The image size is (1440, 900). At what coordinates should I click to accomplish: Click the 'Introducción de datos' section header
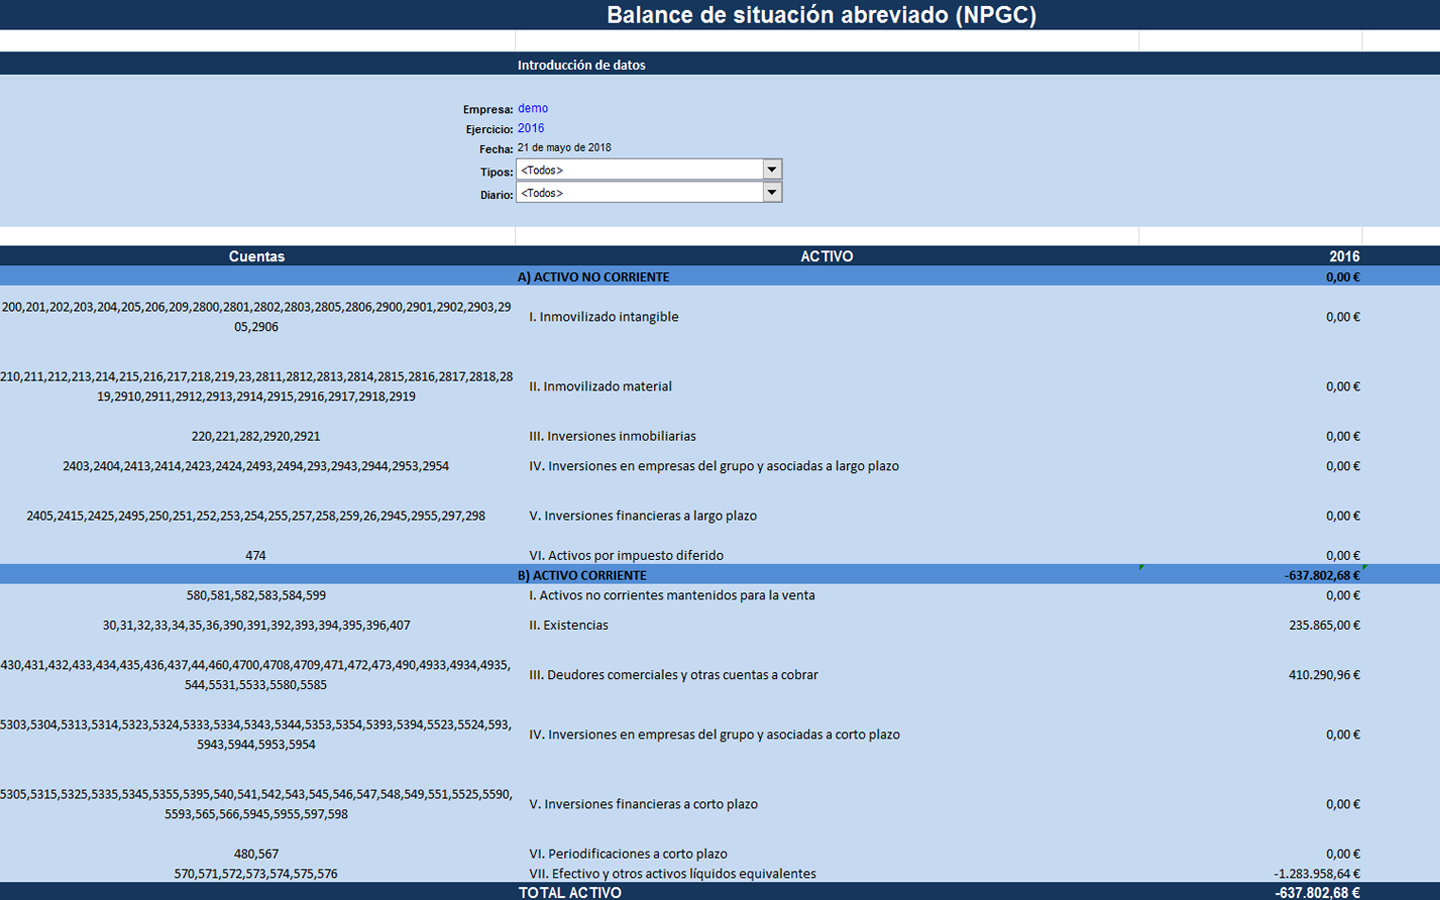581,65
